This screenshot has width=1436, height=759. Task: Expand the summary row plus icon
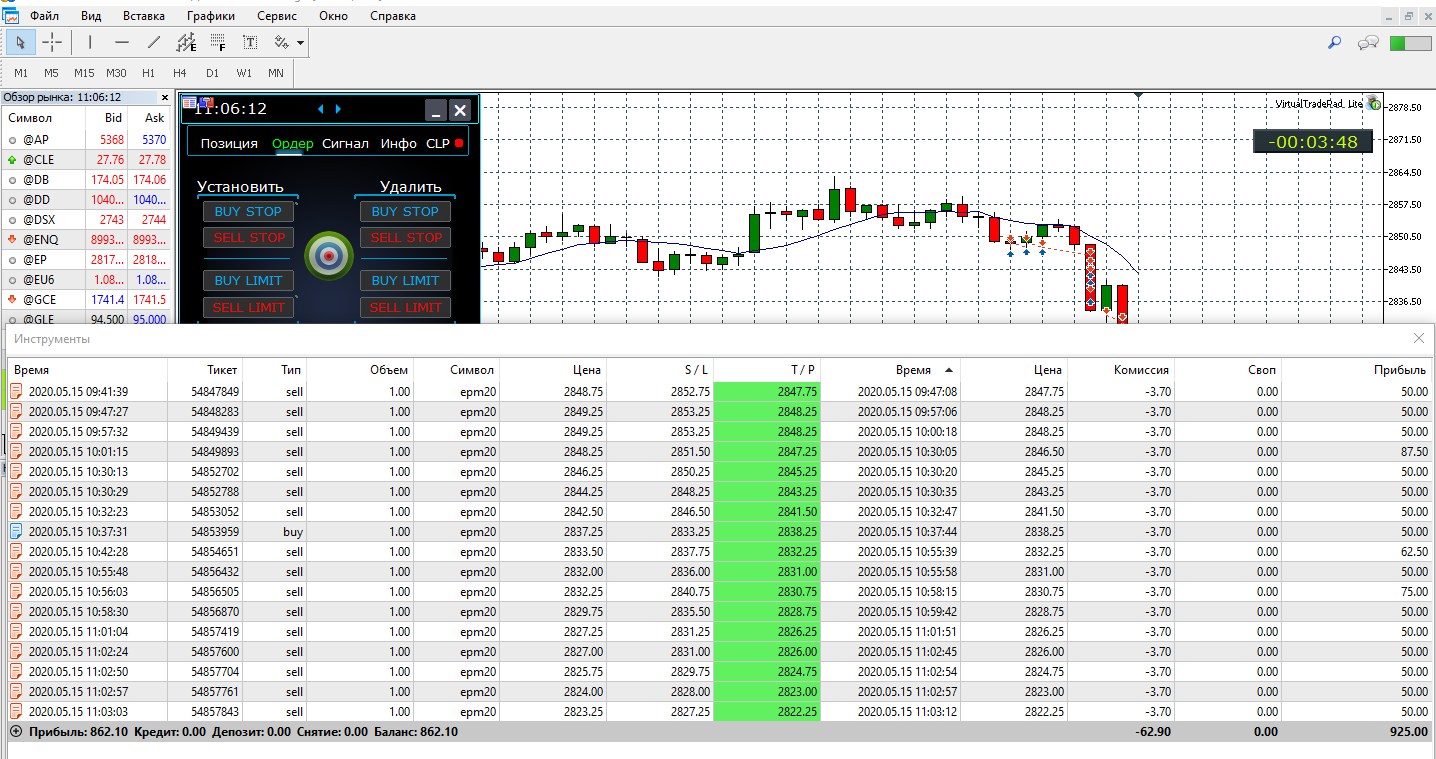[x=16, y=732]
